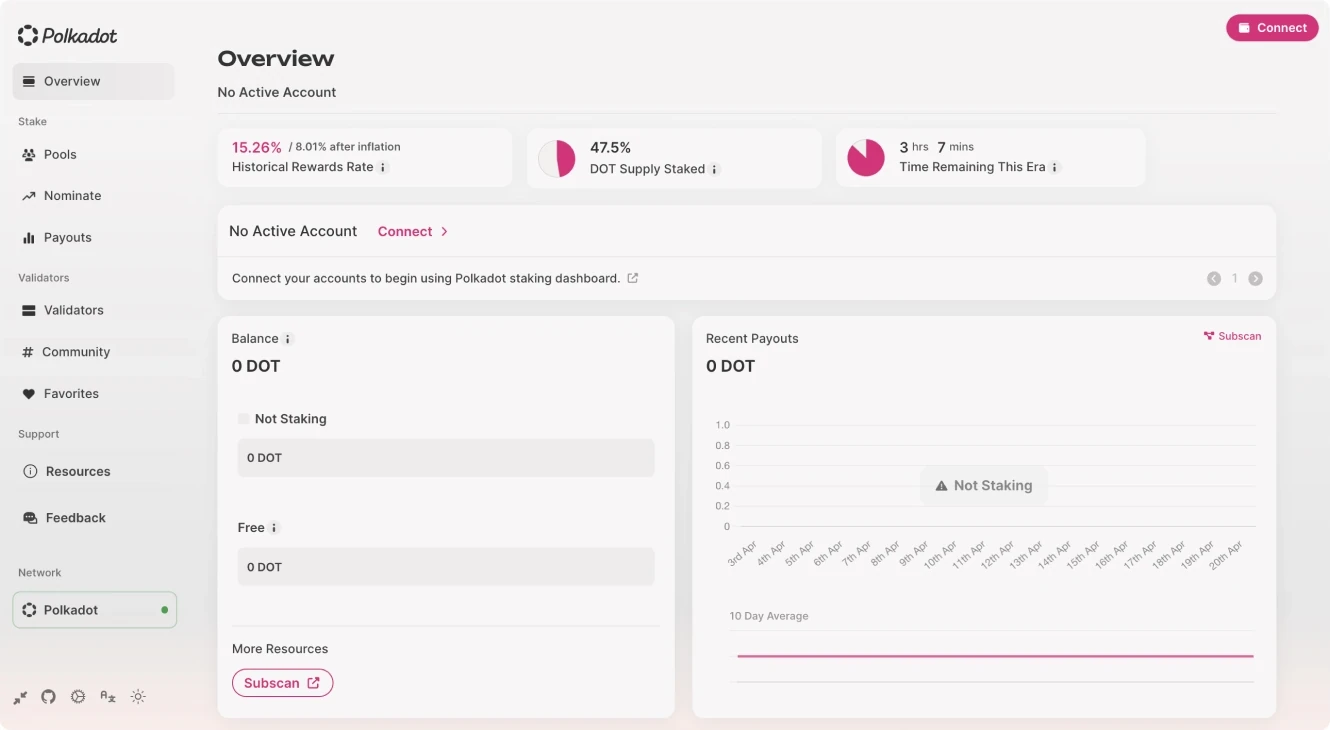Open the Overview menu item
This screenshot has width=1330, height=730.
pos(93,81)
